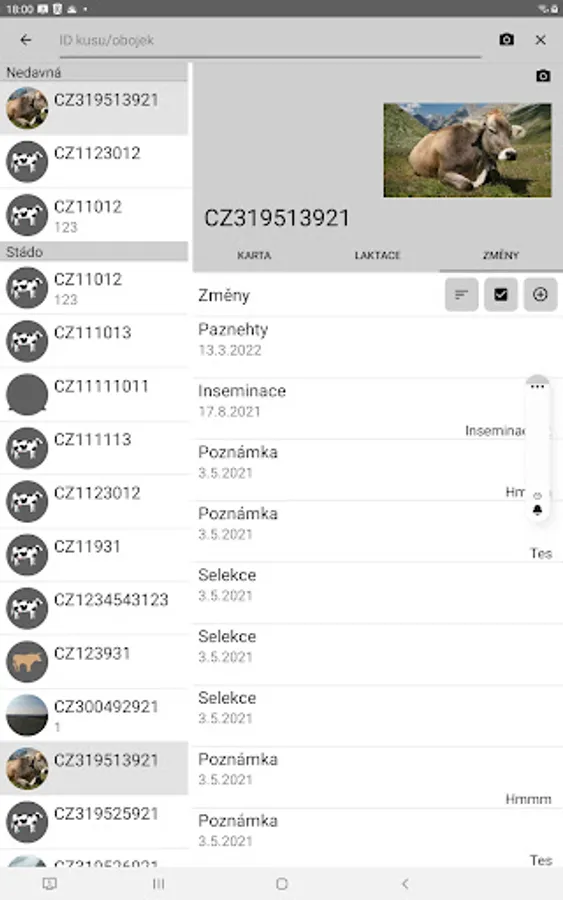
Task: Tap Android recent apps button
Action: [x=158, y=884]
